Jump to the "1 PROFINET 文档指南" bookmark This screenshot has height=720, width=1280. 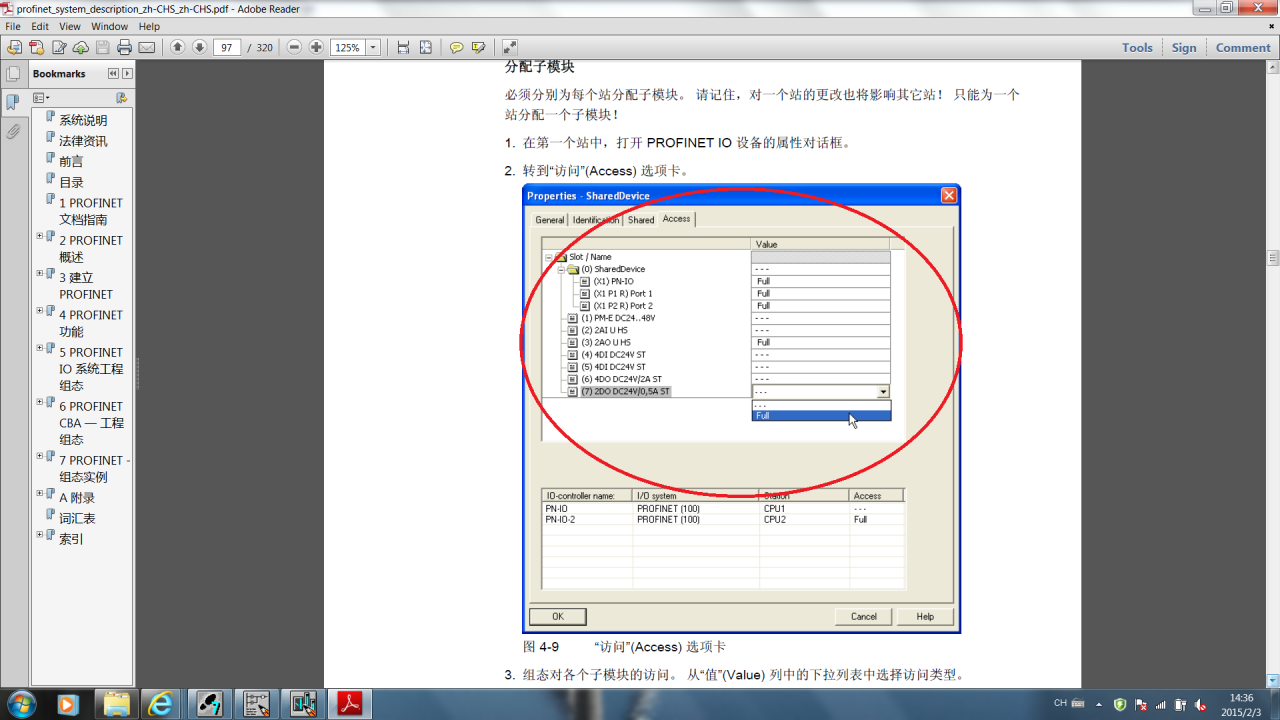click(x=90, y=211)
